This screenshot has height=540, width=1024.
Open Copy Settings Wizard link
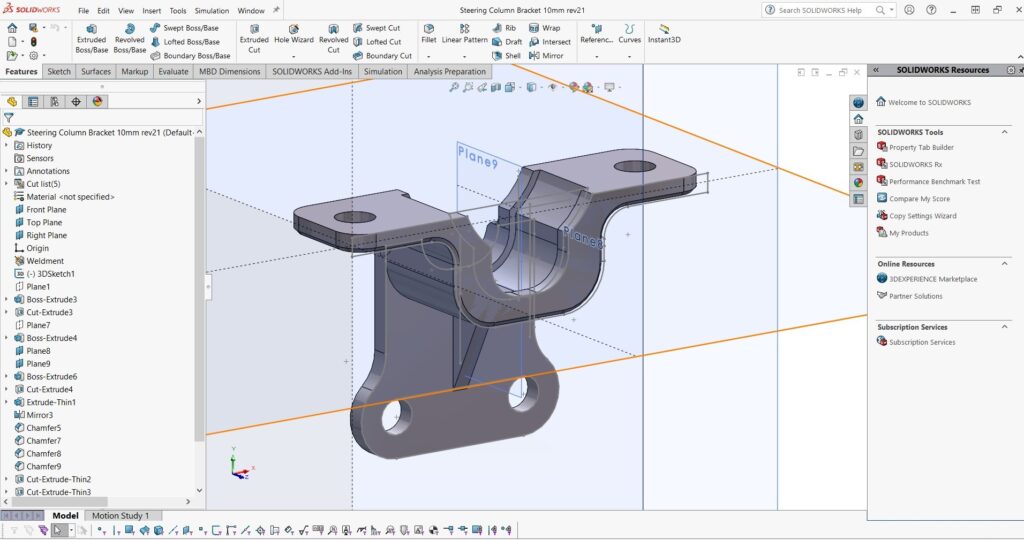(x=916, y=215)
